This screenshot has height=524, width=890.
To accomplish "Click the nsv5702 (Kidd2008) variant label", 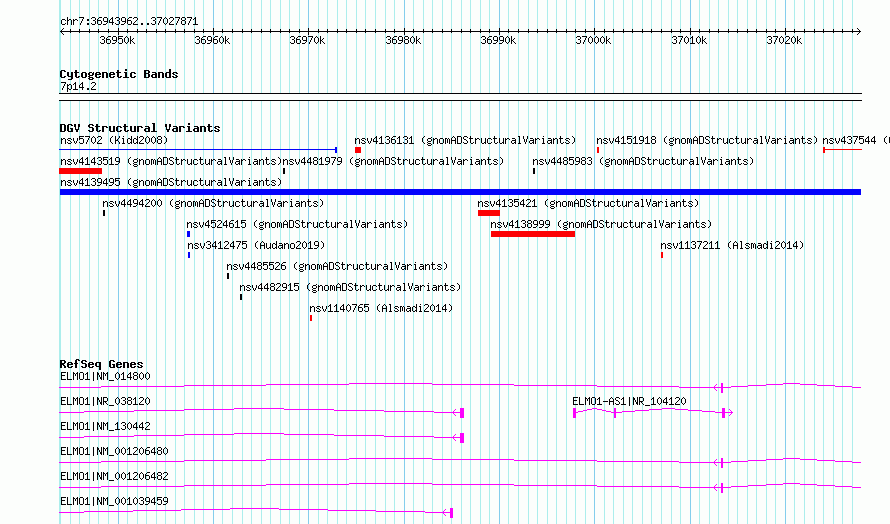I will tap(114, 140).
